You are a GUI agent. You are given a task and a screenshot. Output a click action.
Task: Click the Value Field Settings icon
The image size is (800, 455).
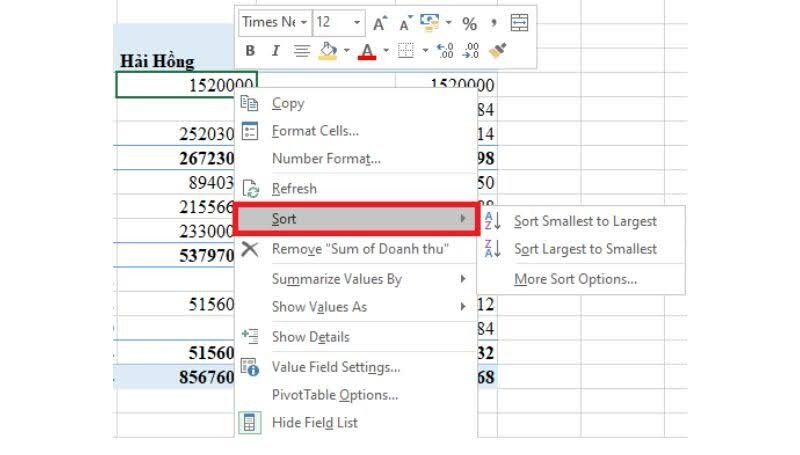pos(250,367)
